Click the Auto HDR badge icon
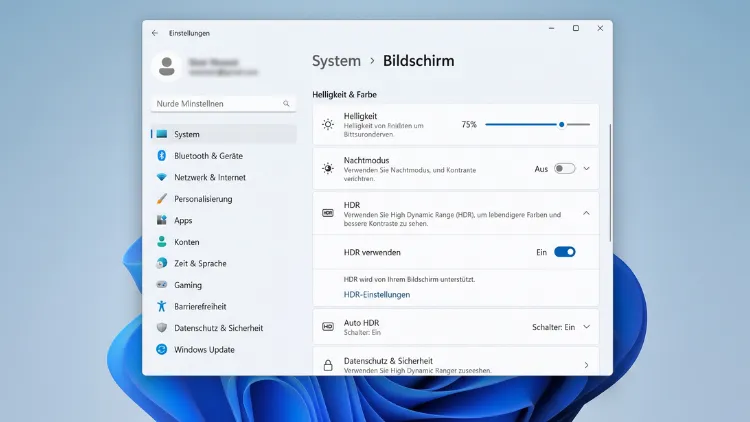The width and height of the screenshot is (750, 422). [x=328, y=327]
